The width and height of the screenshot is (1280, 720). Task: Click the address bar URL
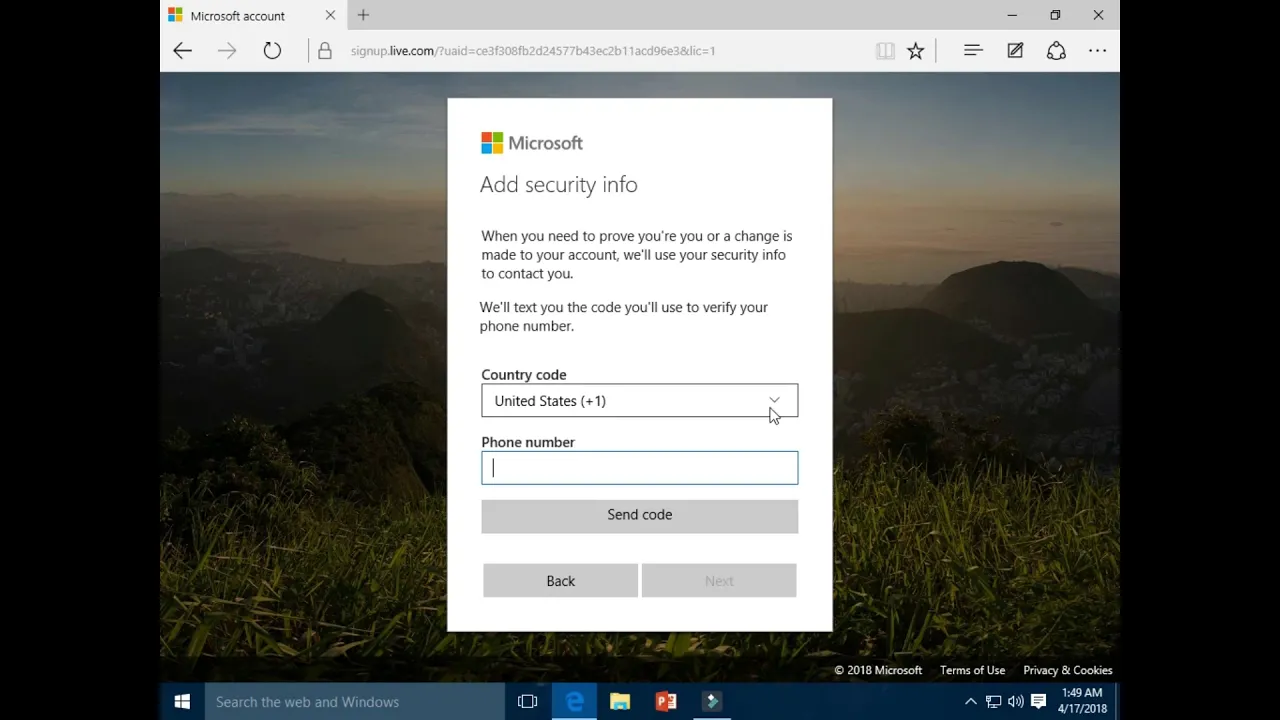pos(533,51)
